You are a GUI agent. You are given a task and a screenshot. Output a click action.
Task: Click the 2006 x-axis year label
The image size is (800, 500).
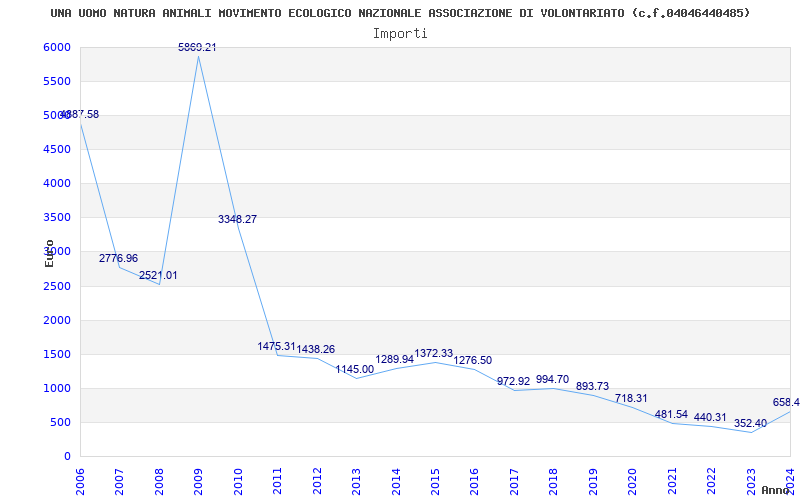pos(80,482)
